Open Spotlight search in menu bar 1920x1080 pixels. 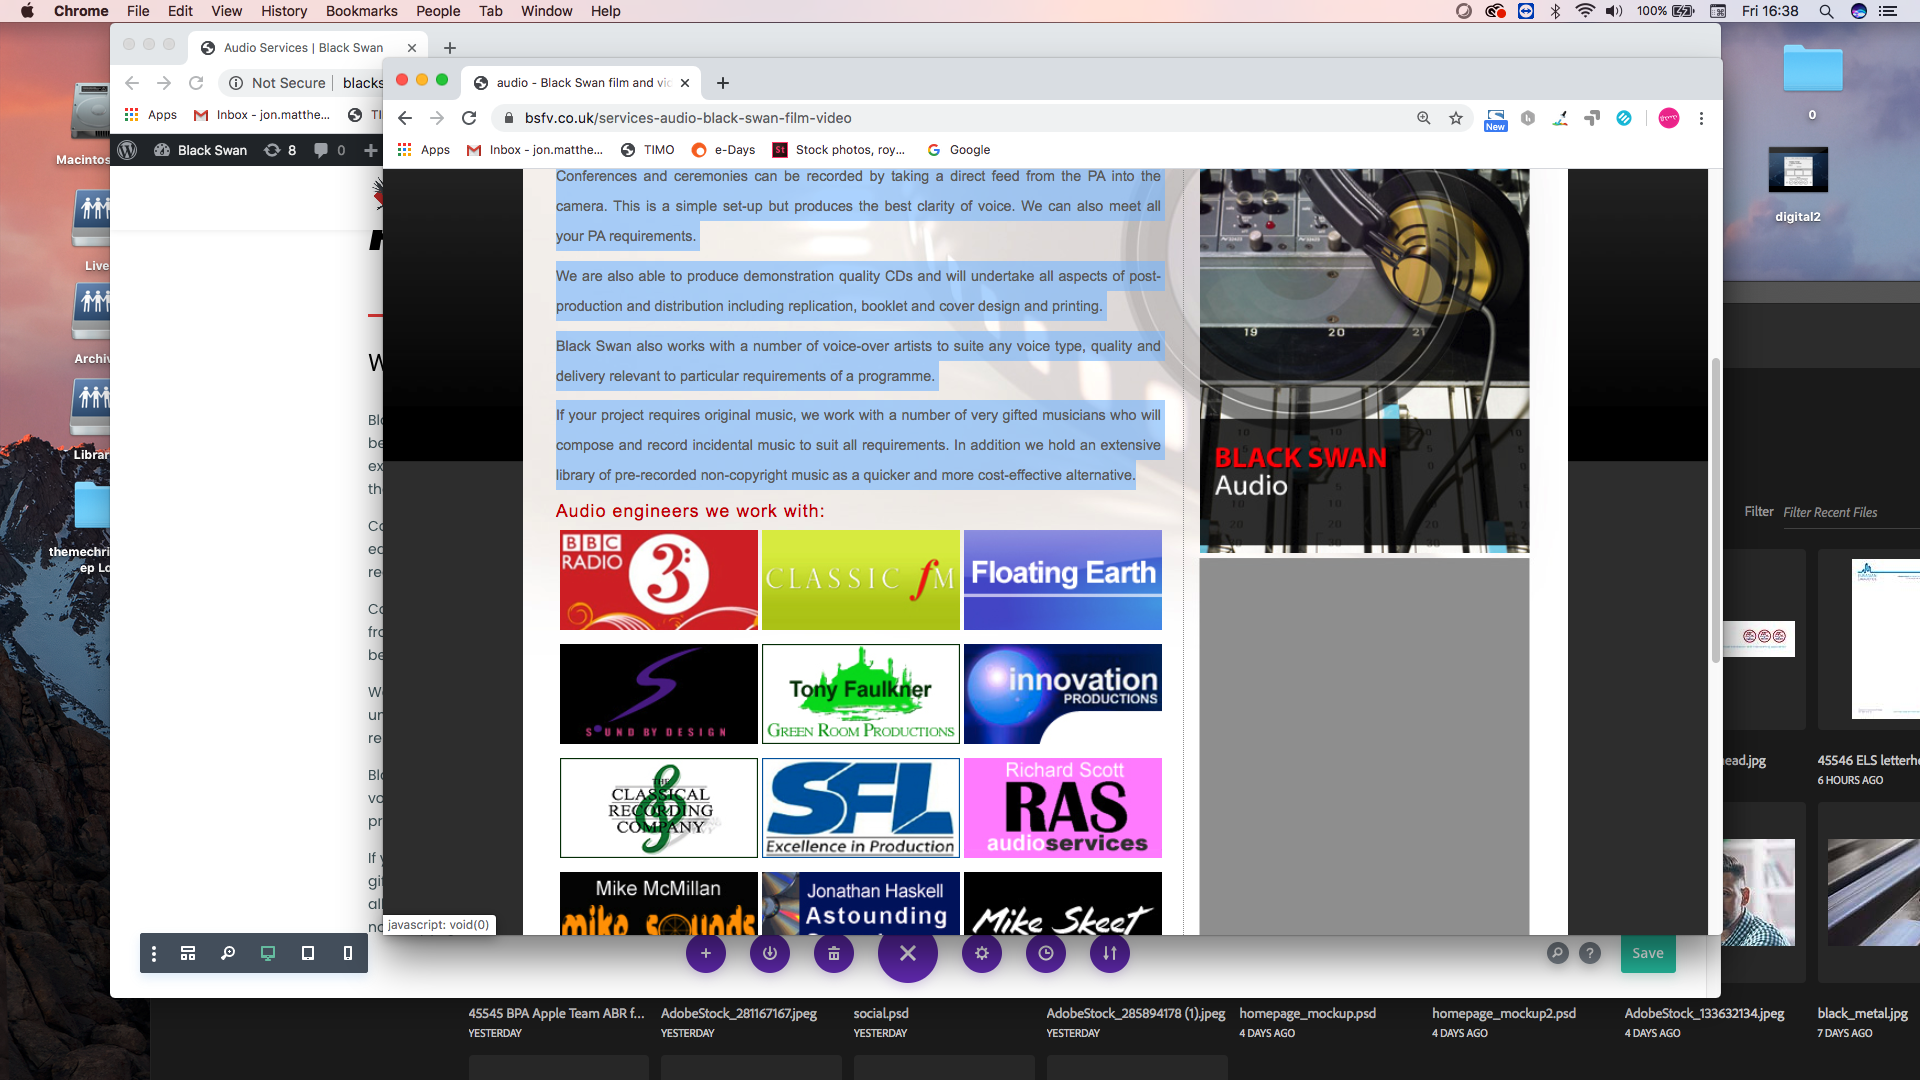tap(1826, 11)
